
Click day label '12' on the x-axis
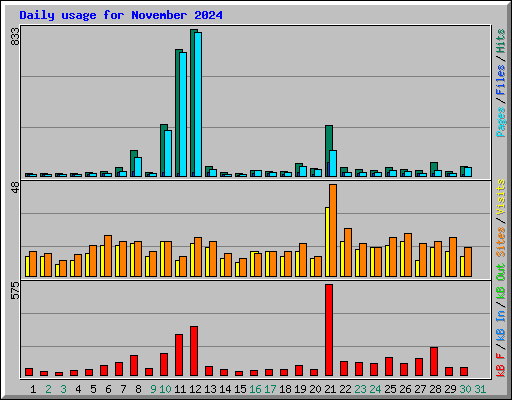(195, 389)
